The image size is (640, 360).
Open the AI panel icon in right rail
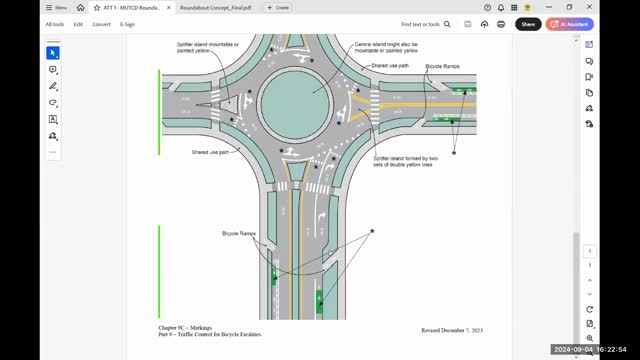589,44
